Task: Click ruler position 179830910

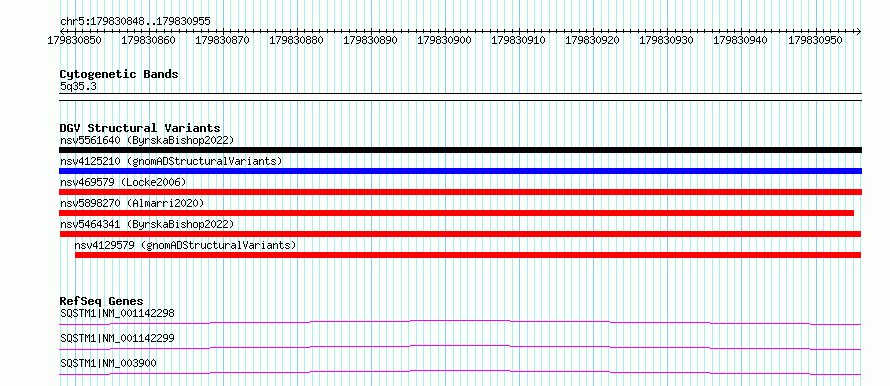Action: tap(518, 40)
